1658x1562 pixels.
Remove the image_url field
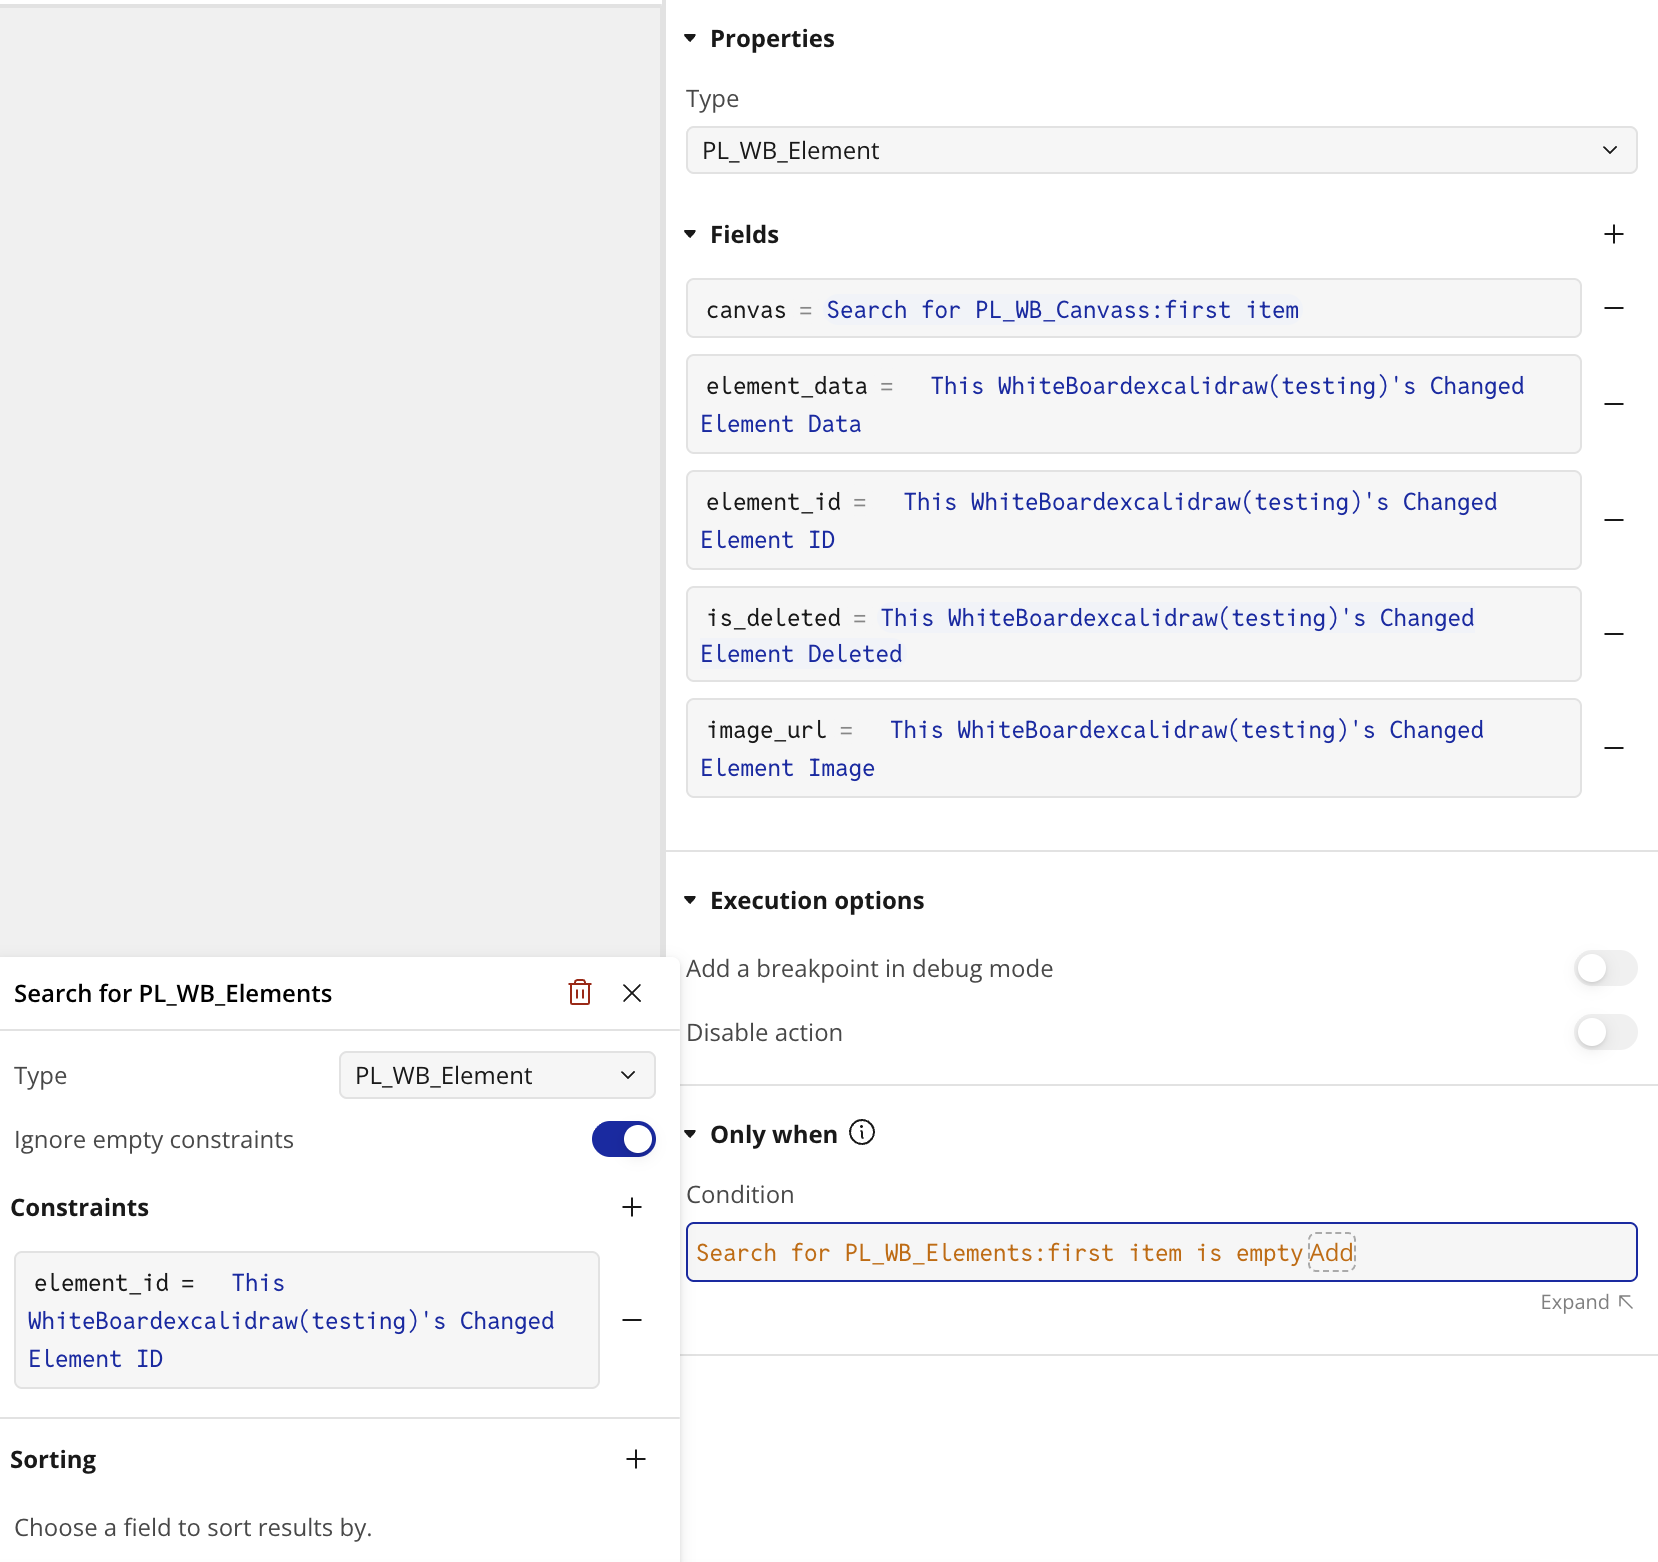[x=1614, y=748]
